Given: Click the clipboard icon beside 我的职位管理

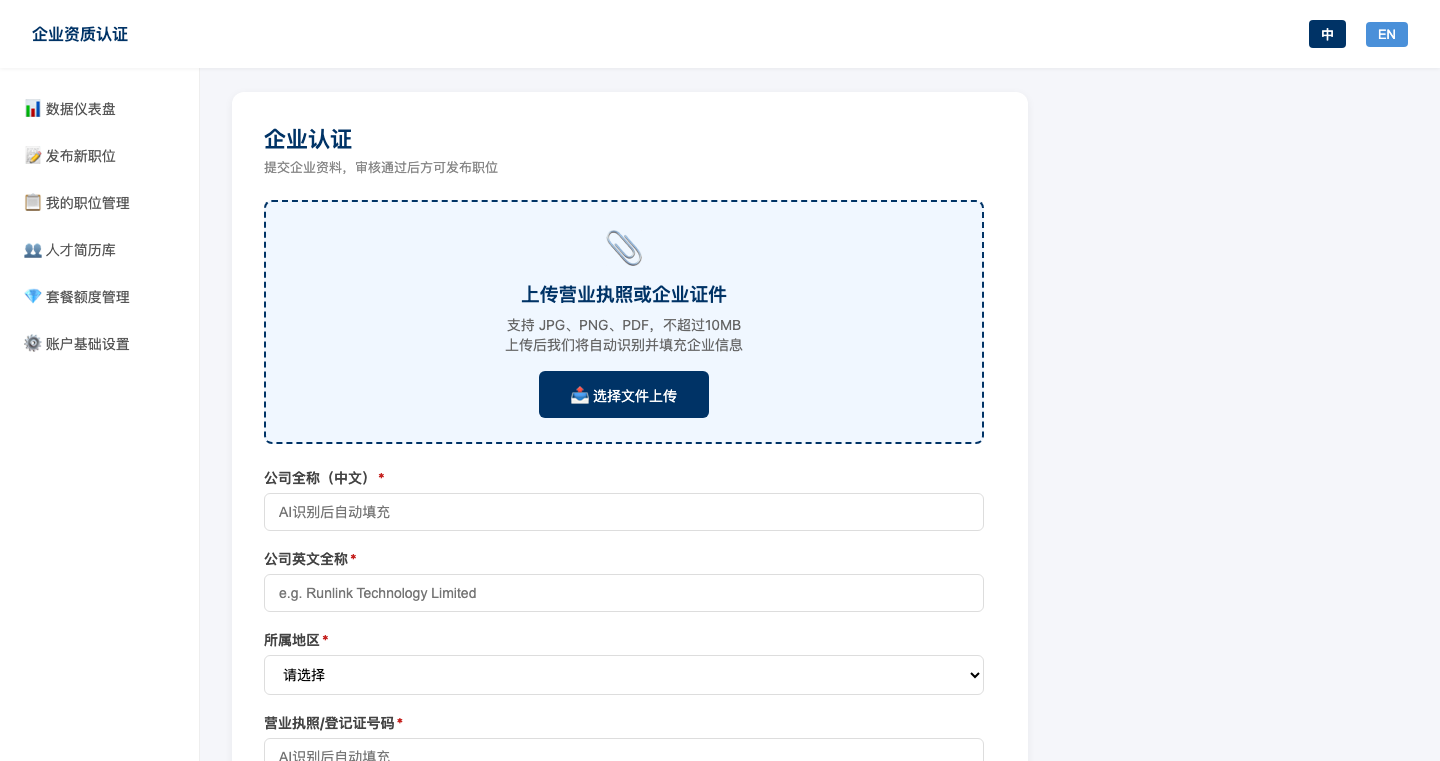Looking at the screenshot, I should click(x=33, y=203).
